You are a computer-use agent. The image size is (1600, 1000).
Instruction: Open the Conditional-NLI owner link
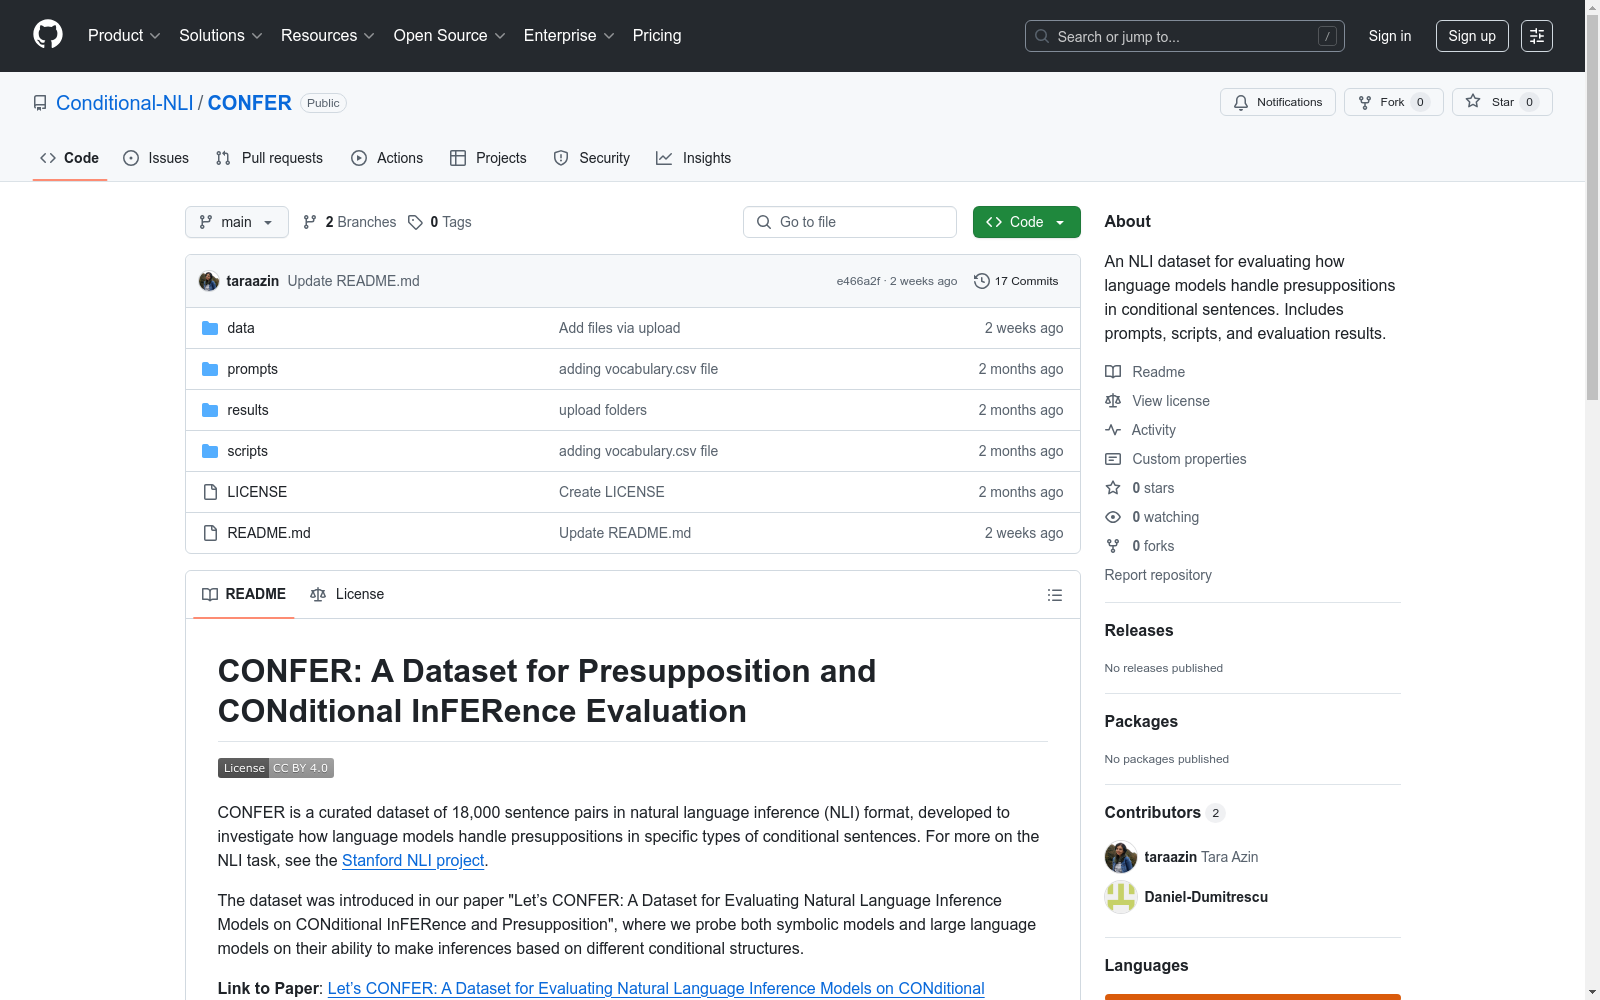(125, 103)
